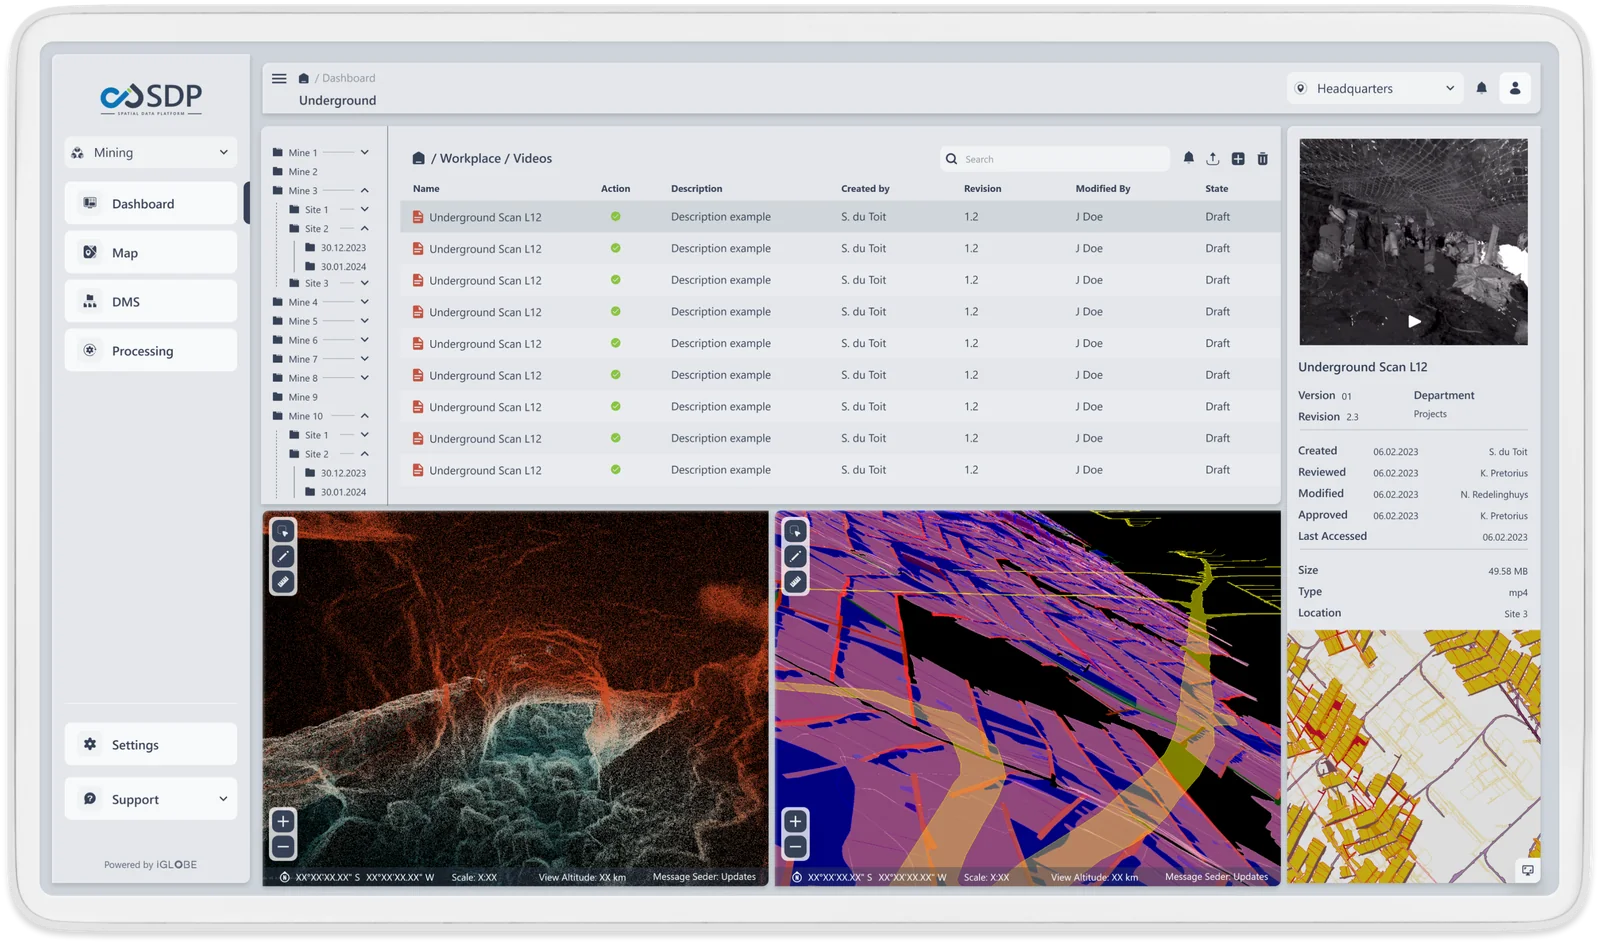This screenshot has height=946, width=1600.
Task: Select the line draw tool in purple model viewer
Action: (x=795, y=556)
